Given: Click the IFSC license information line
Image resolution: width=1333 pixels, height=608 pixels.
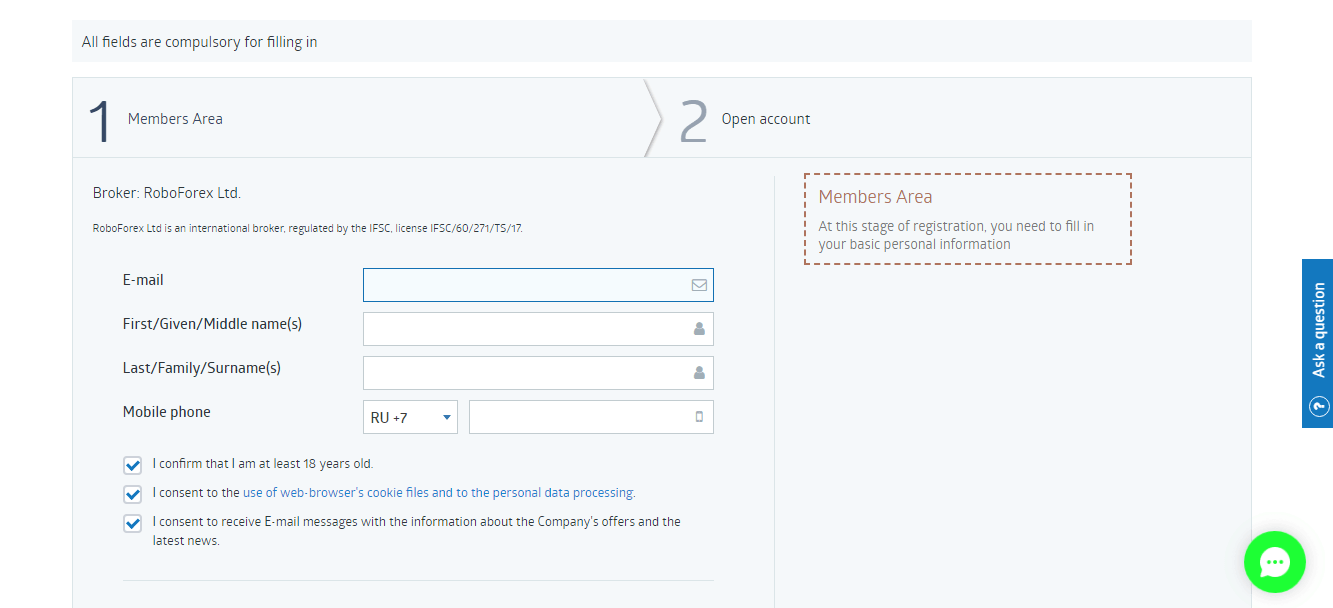Looking at the screenshot, I should 308,228.
